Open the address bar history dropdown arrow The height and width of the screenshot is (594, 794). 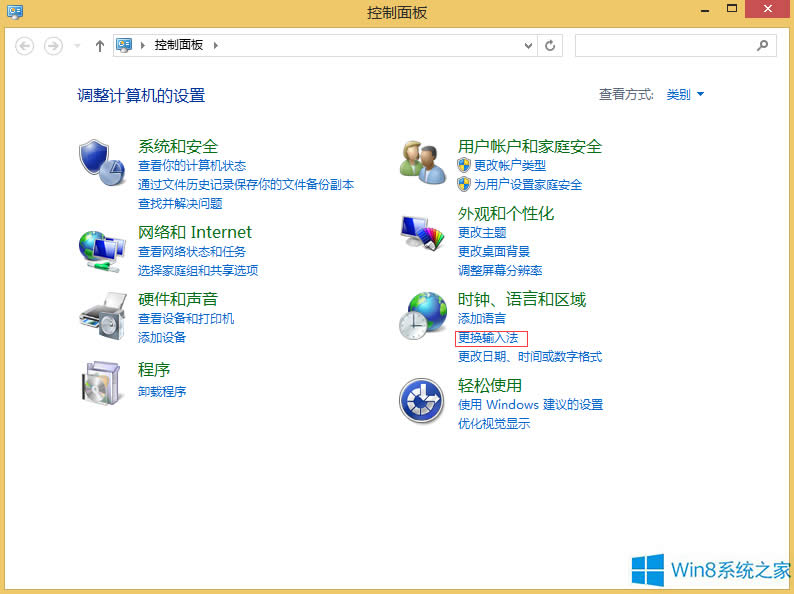pyautogui.click(x=529, y=45)
